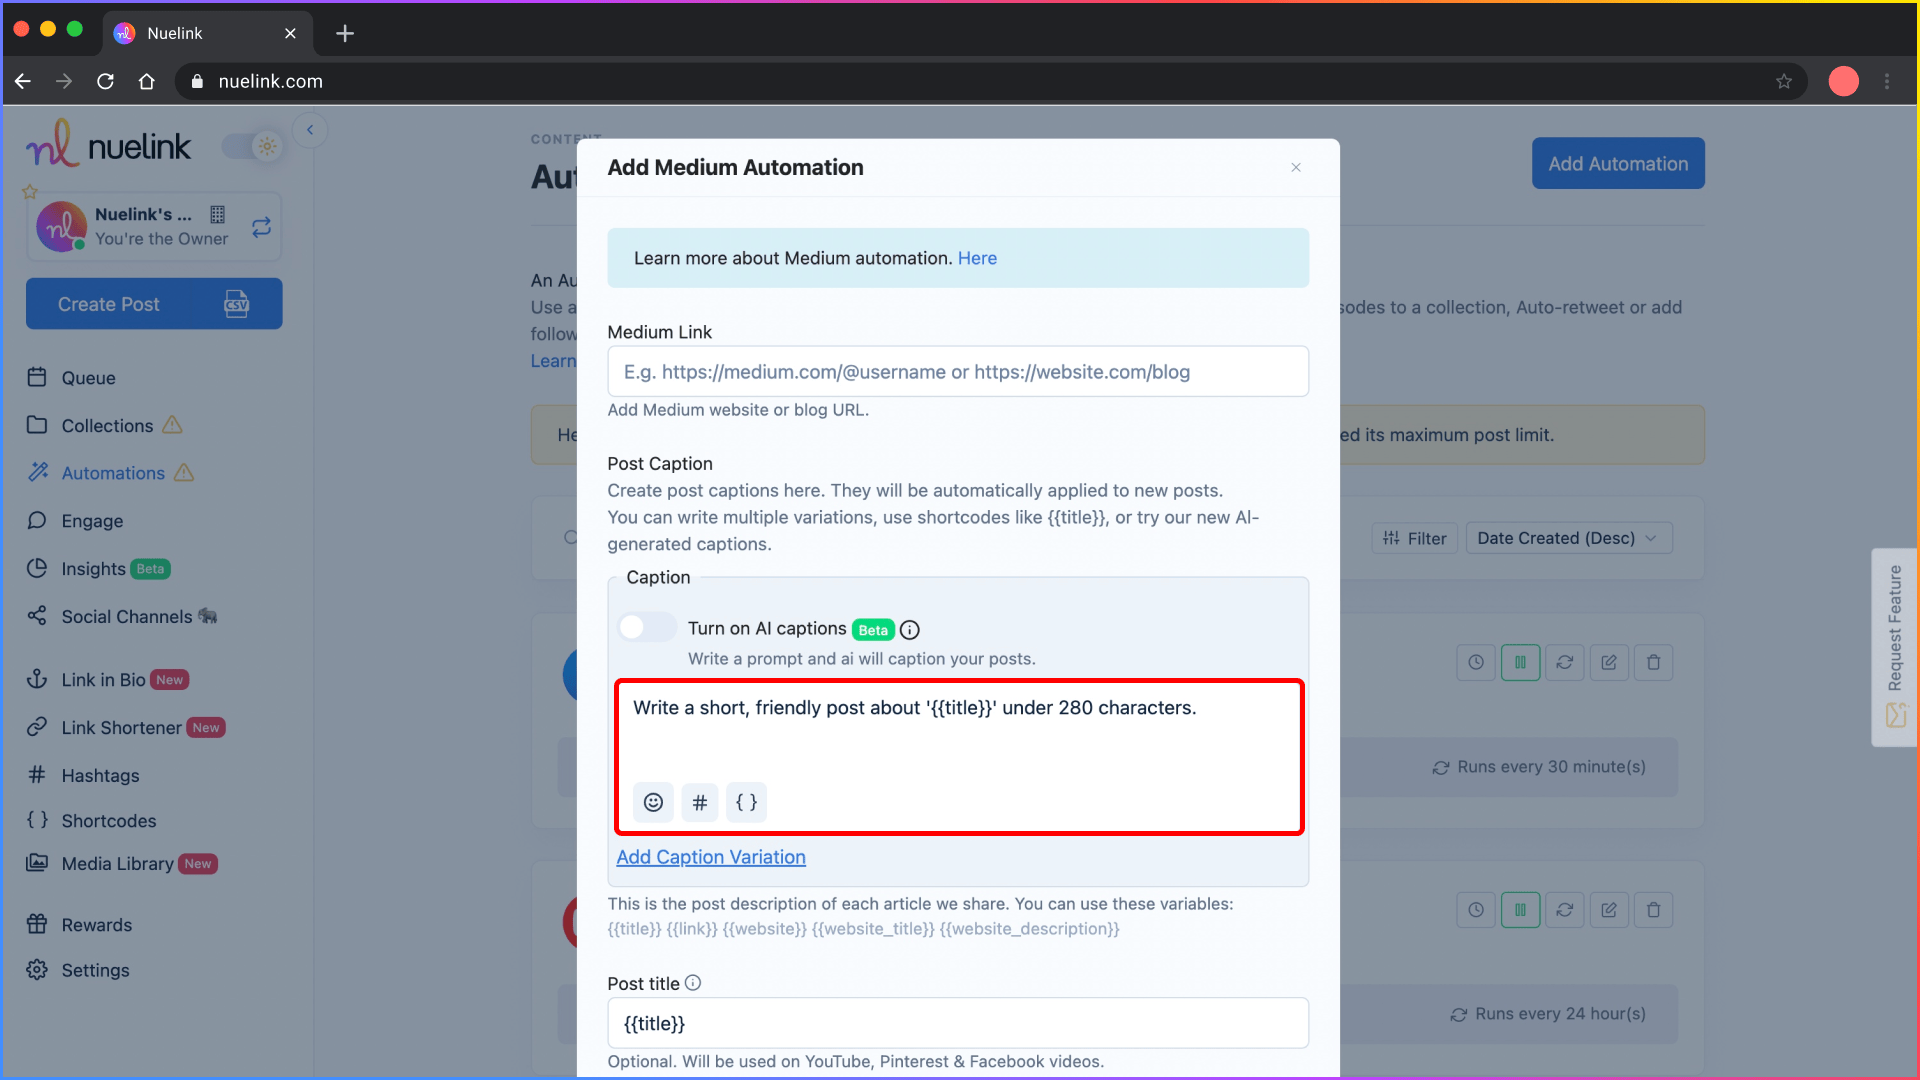
Task: Show info about AI captions
Action: pos(909,629)
